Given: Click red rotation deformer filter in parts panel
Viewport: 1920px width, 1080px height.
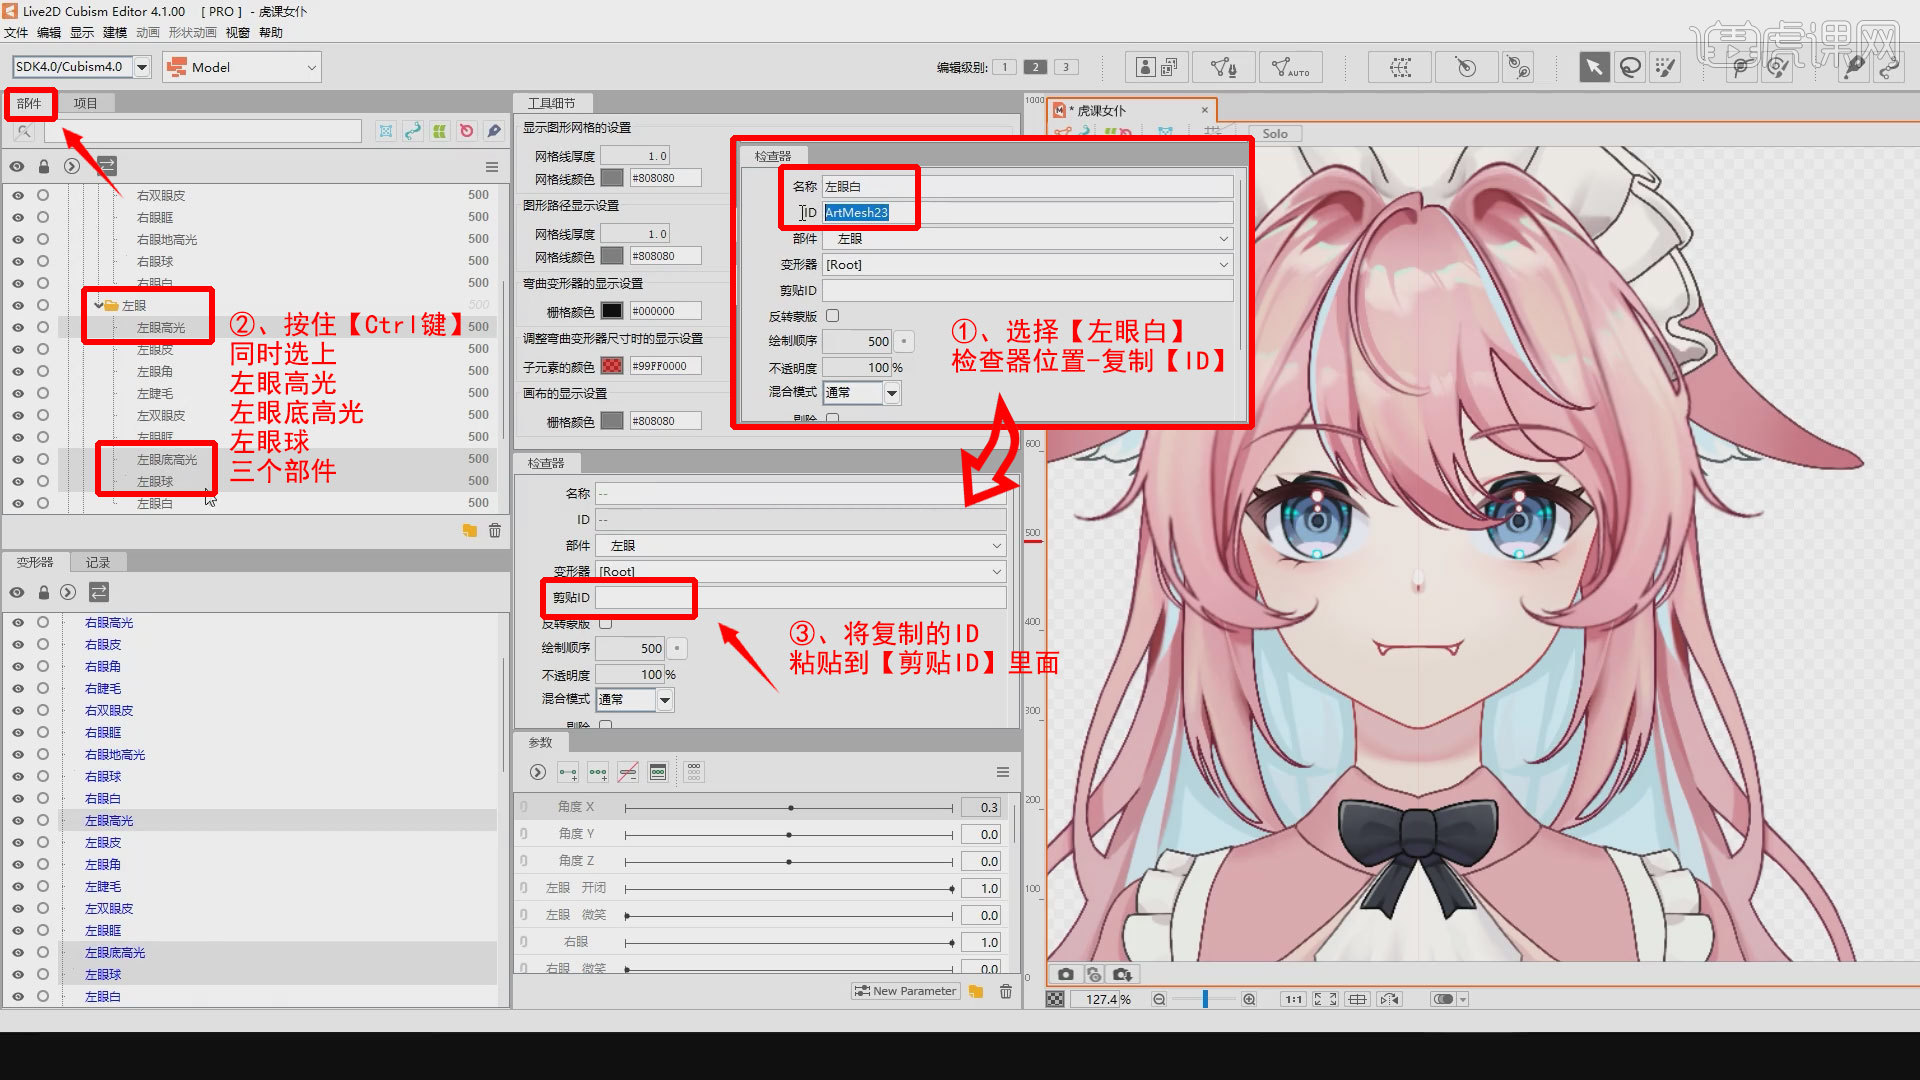Looking at the screenshot, I should tap(467, 131).
